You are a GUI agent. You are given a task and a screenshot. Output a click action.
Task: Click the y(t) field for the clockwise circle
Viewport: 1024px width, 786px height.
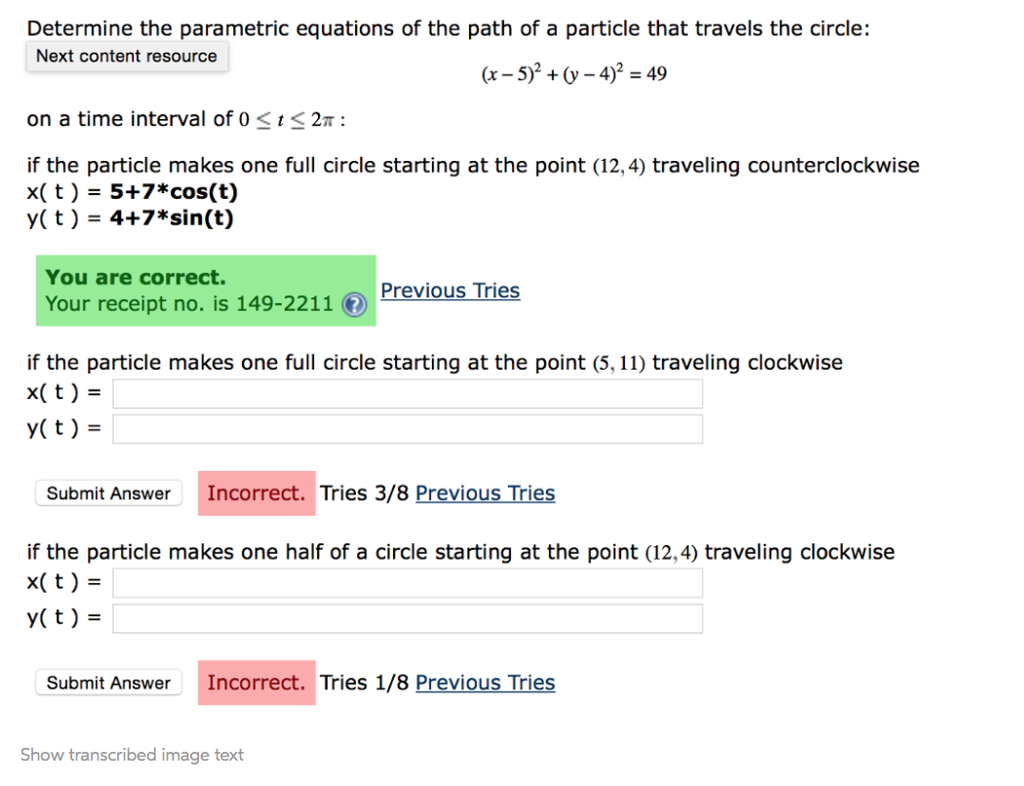click(x=407, y=428)
